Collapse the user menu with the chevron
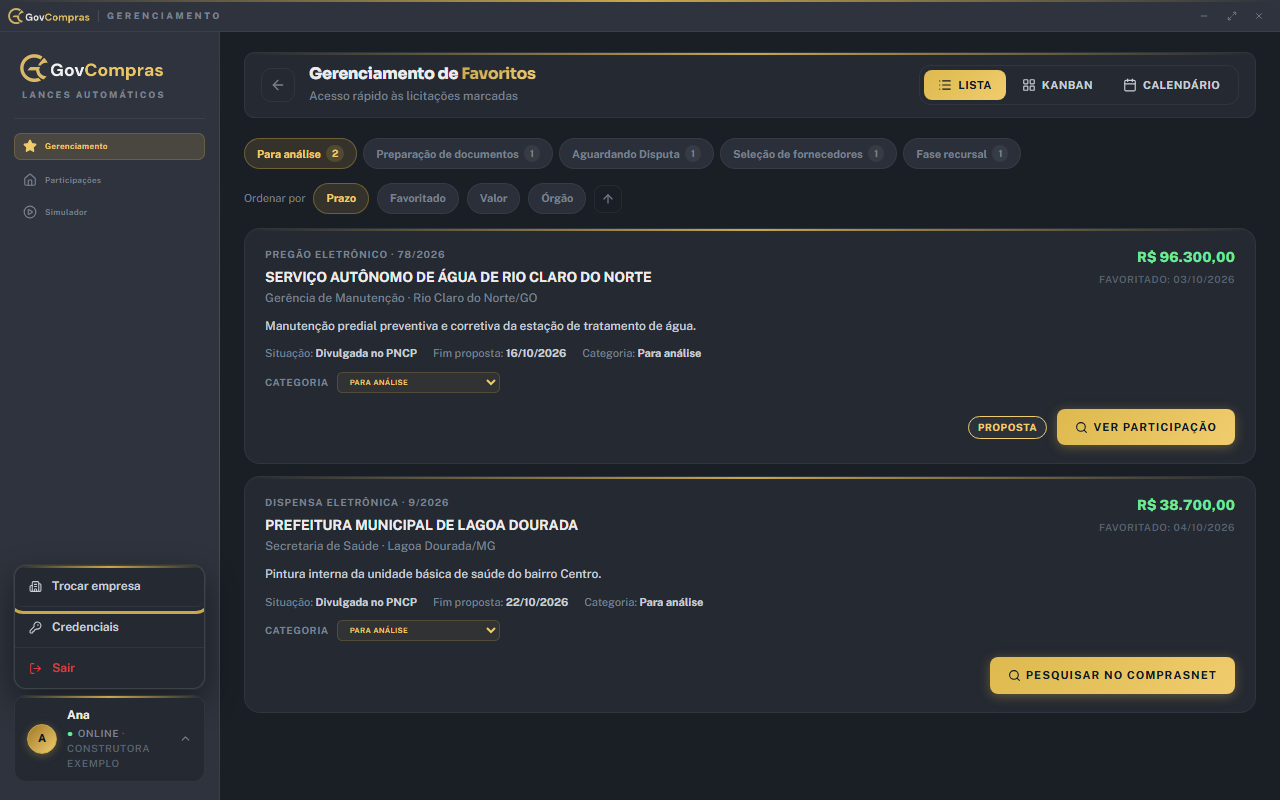The height and width of the screenshot is (800, 1280). (x=185, y=739)
